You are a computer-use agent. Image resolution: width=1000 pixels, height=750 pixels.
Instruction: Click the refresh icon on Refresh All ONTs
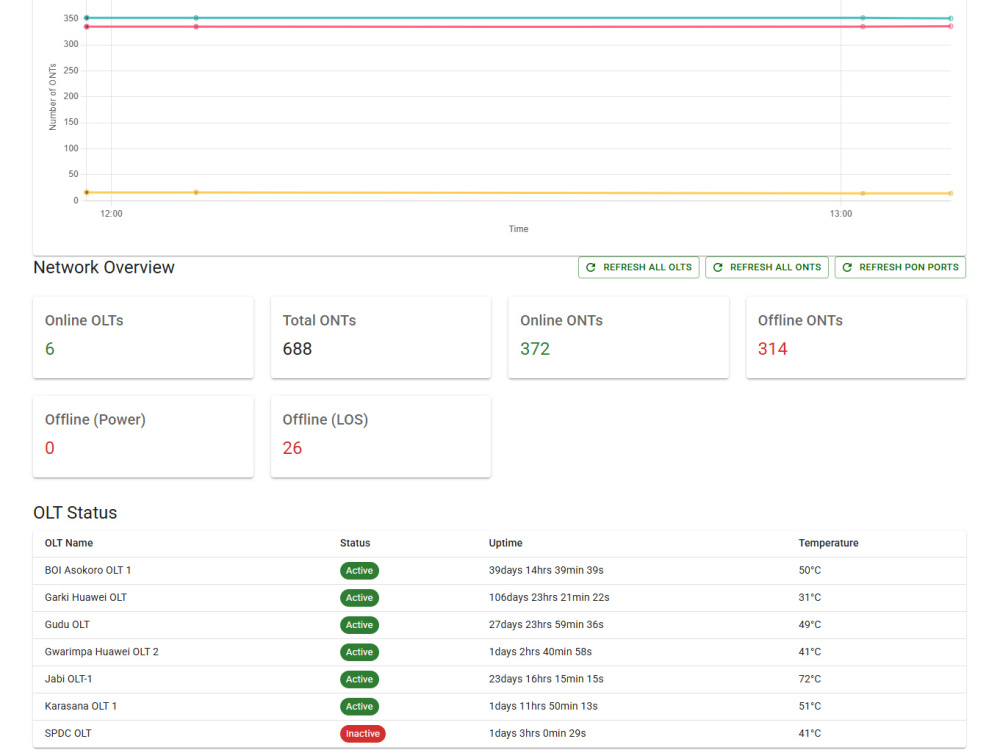[717, 267]
